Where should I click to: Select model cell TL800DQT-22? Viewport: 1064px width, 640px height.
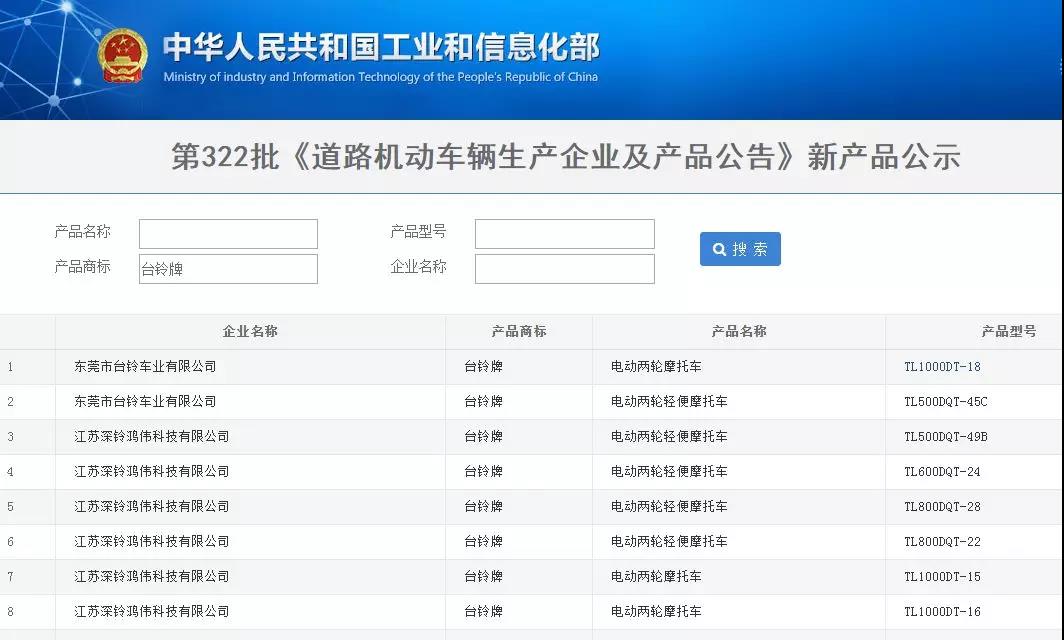click(942, 542)
